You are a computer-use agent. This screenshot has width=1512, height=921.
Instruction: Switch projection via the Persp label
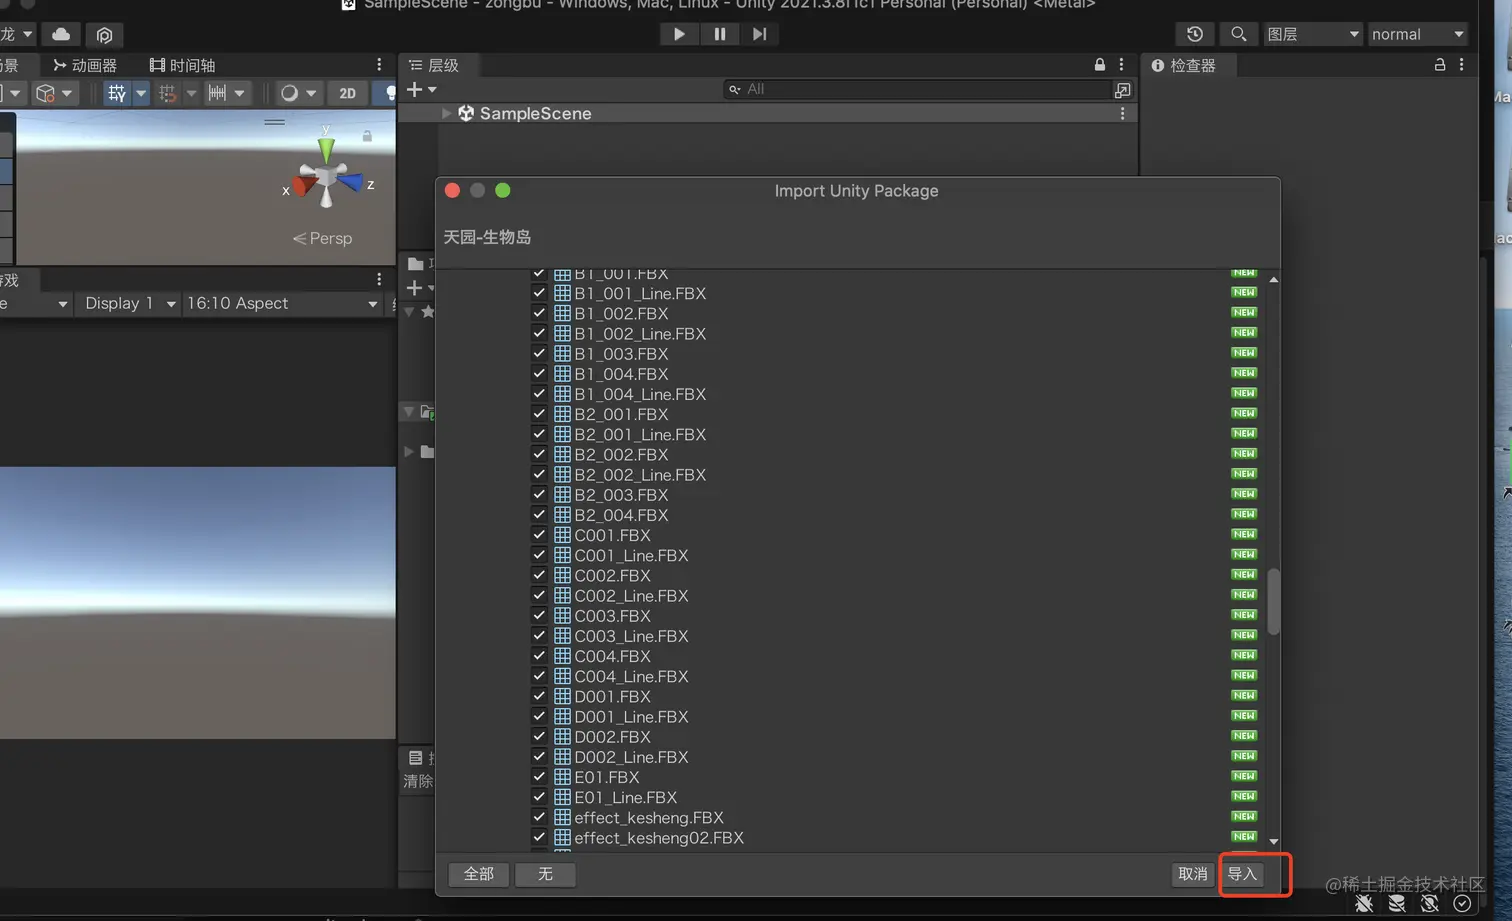click(322, 238)
